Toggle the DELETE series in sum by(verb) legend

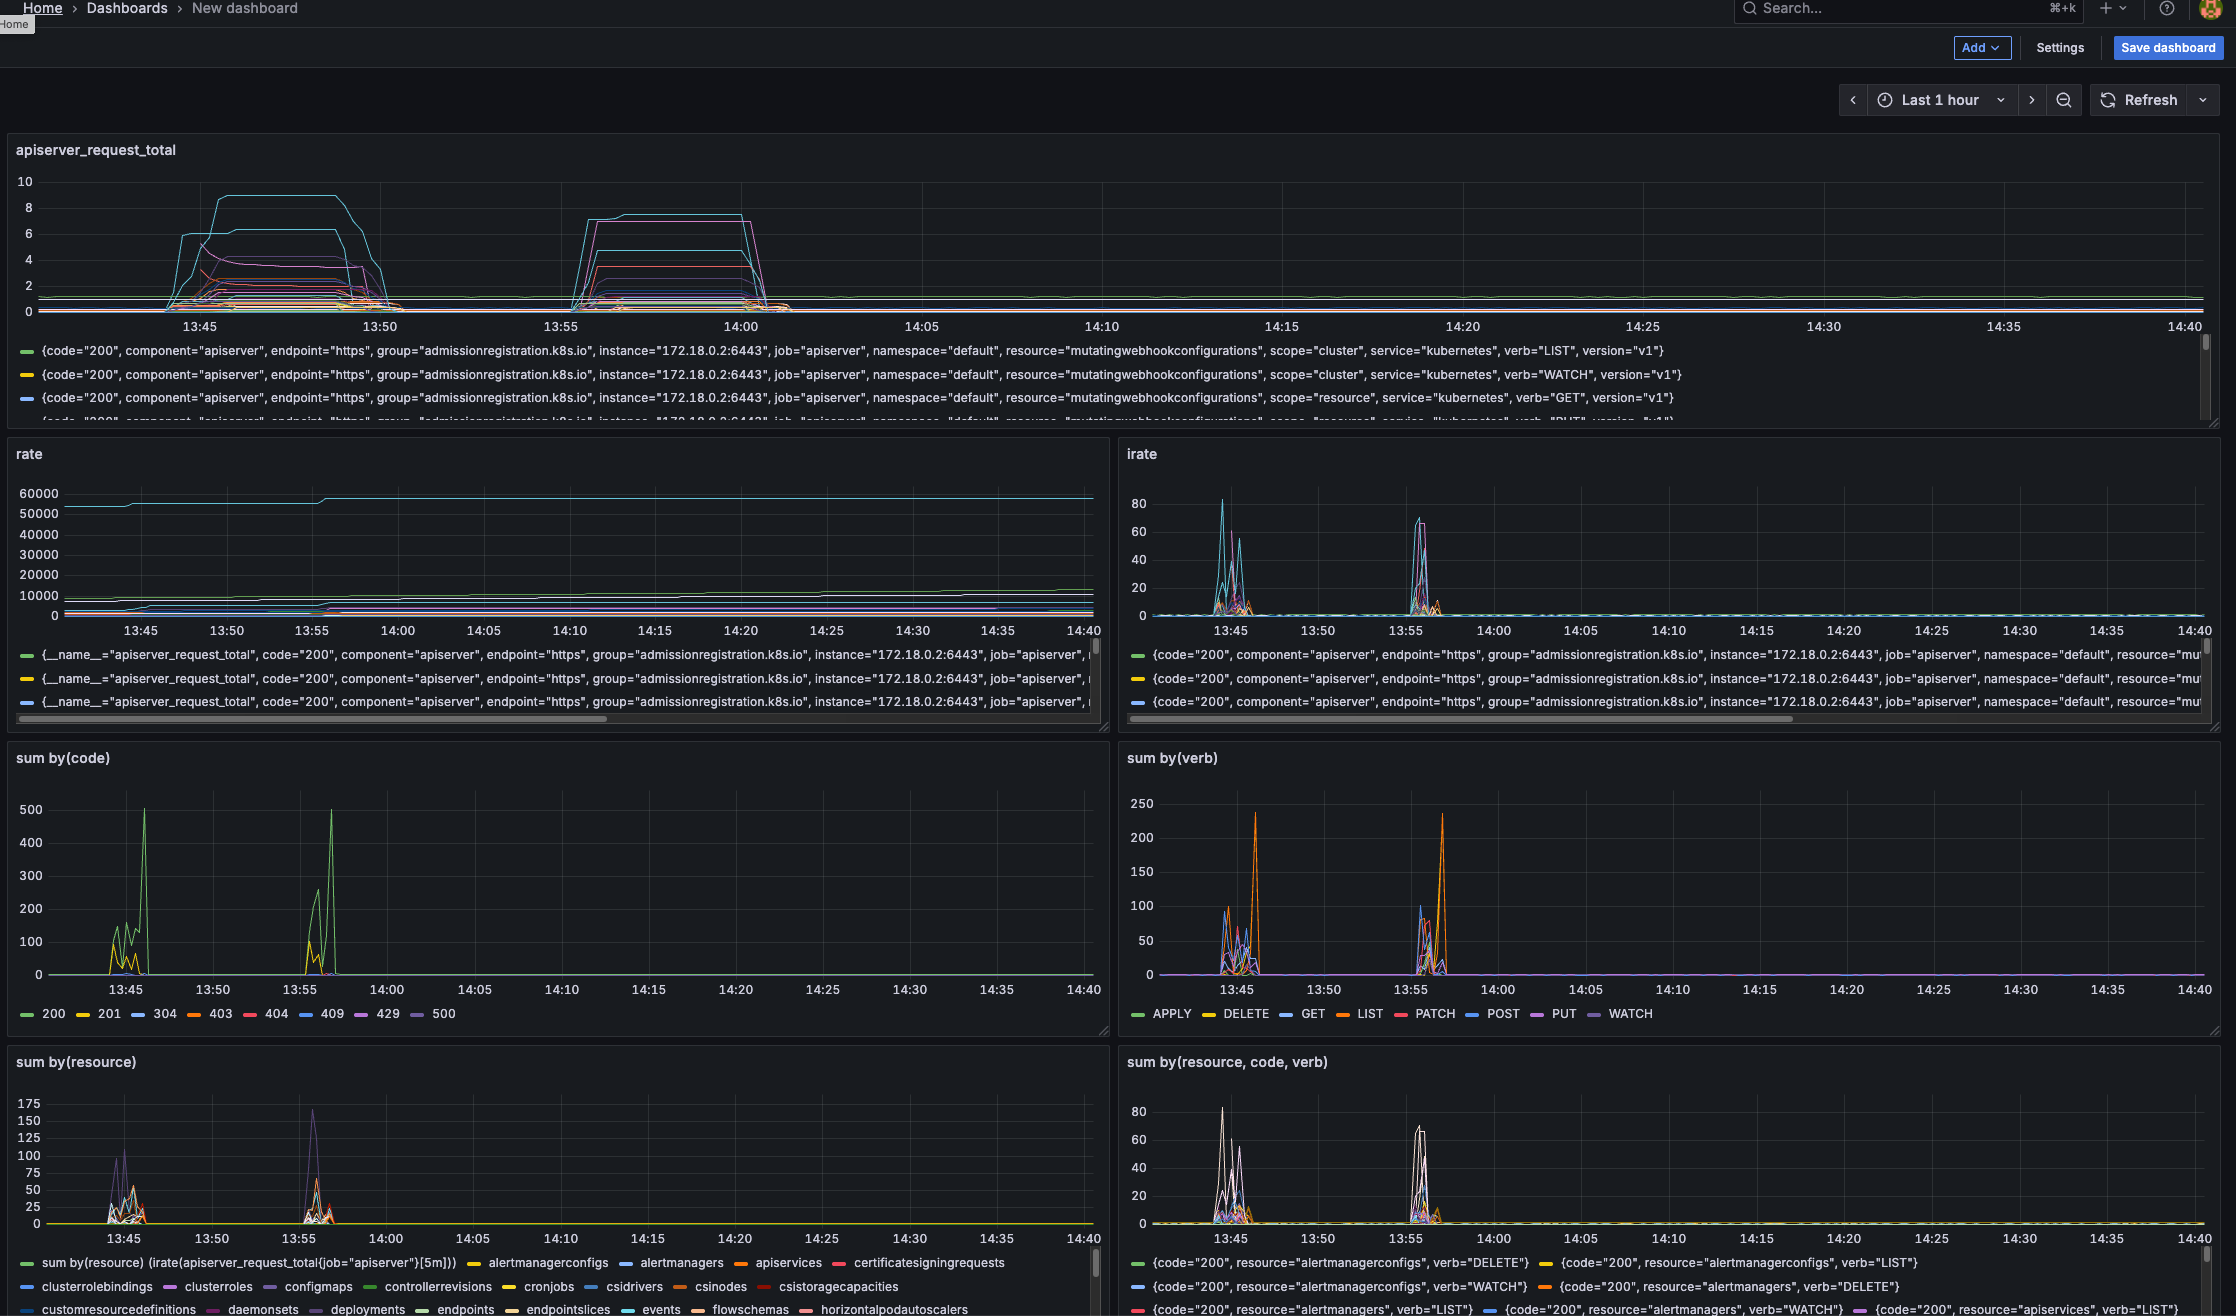[x=1245, y=1014]
